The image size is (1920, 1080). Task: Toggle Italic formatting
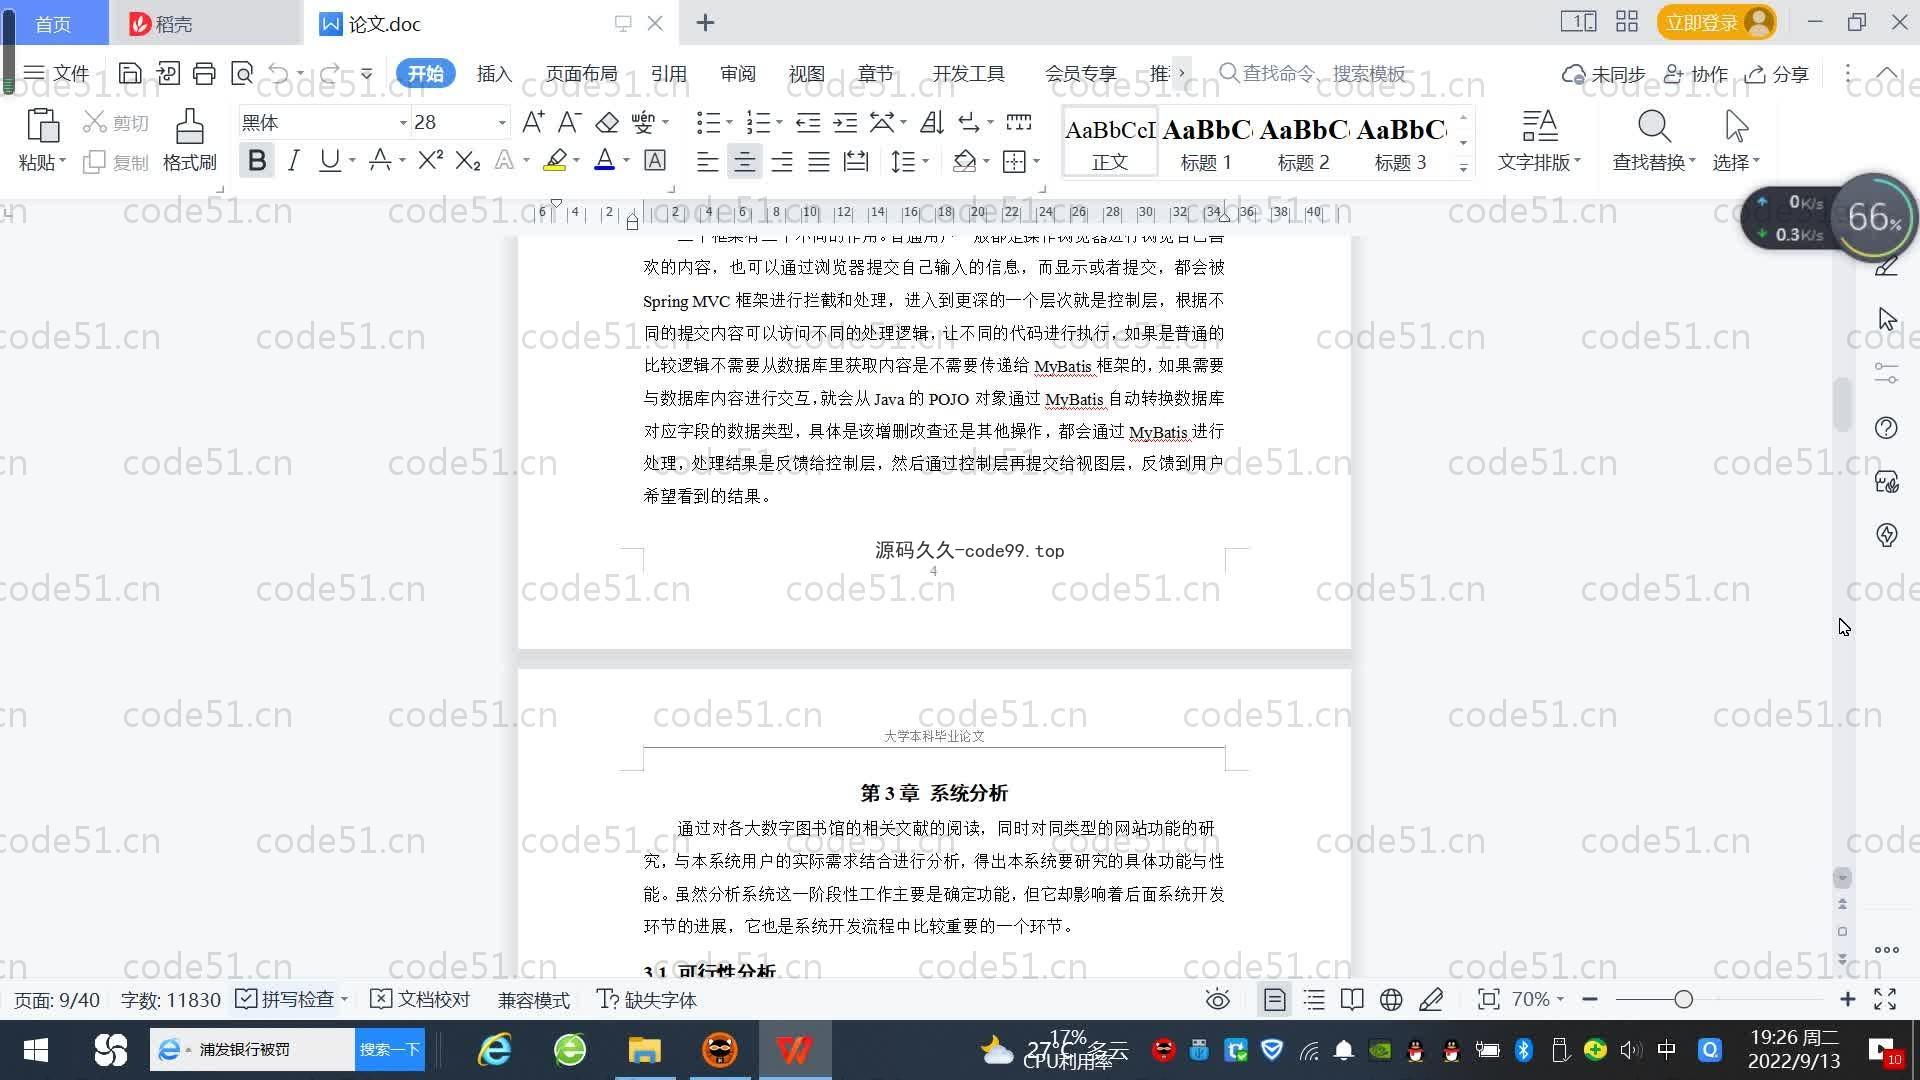click(293, 161)
